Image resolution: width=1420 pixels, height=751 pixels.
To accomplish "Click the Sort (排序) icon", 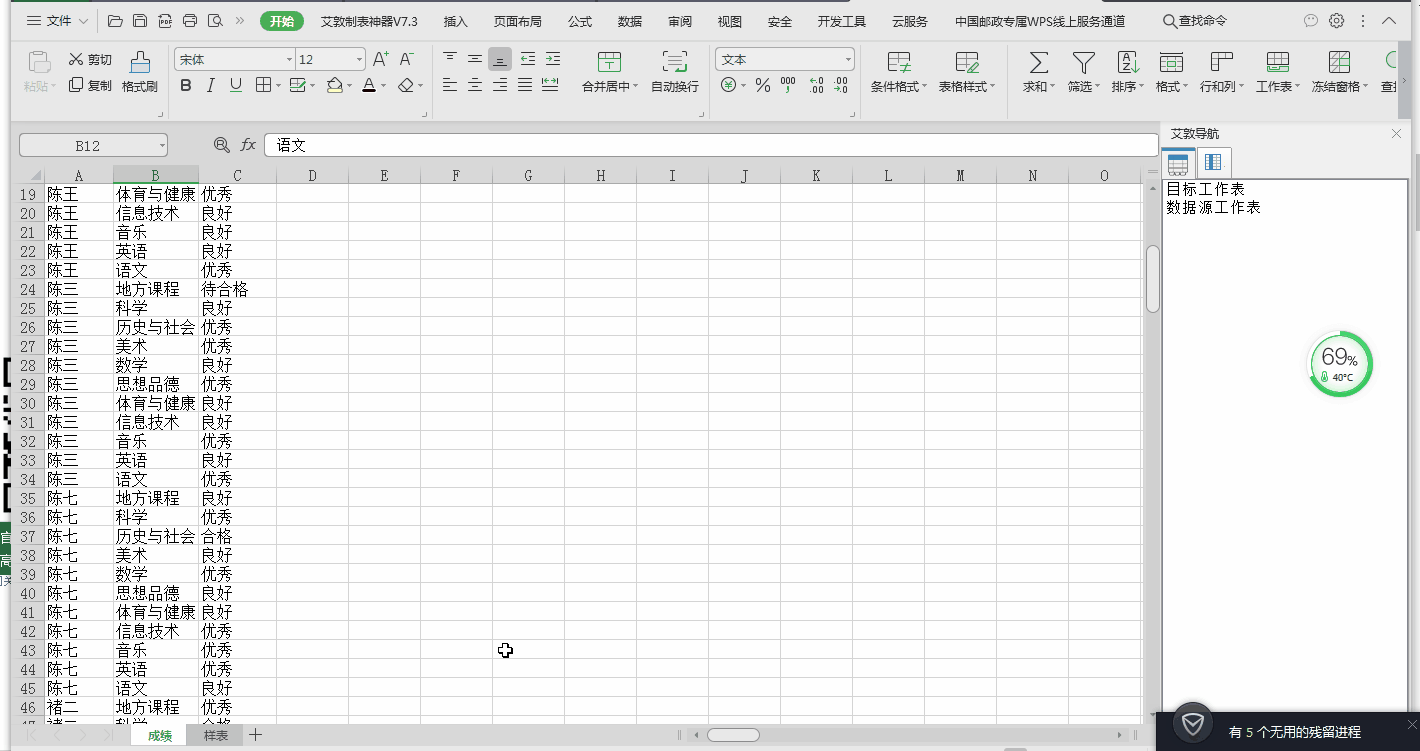I will [1127, 63].
